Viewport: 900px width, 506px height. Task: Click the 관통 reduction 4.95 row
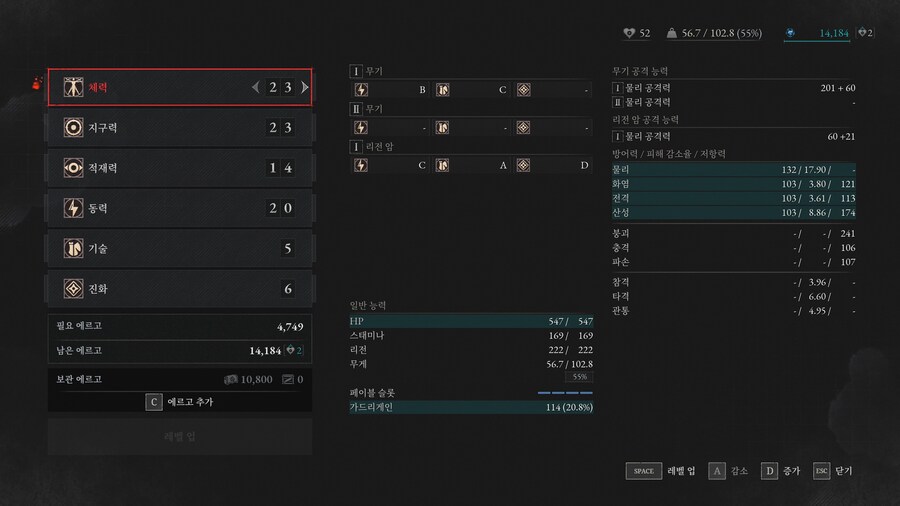[x=734, y=311]
